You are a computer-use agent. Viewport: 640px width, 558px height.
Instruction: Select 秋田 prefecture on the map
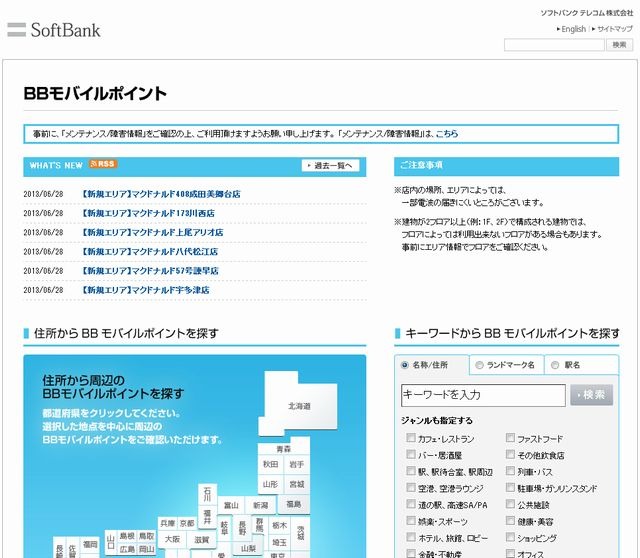tap(271, 464)
